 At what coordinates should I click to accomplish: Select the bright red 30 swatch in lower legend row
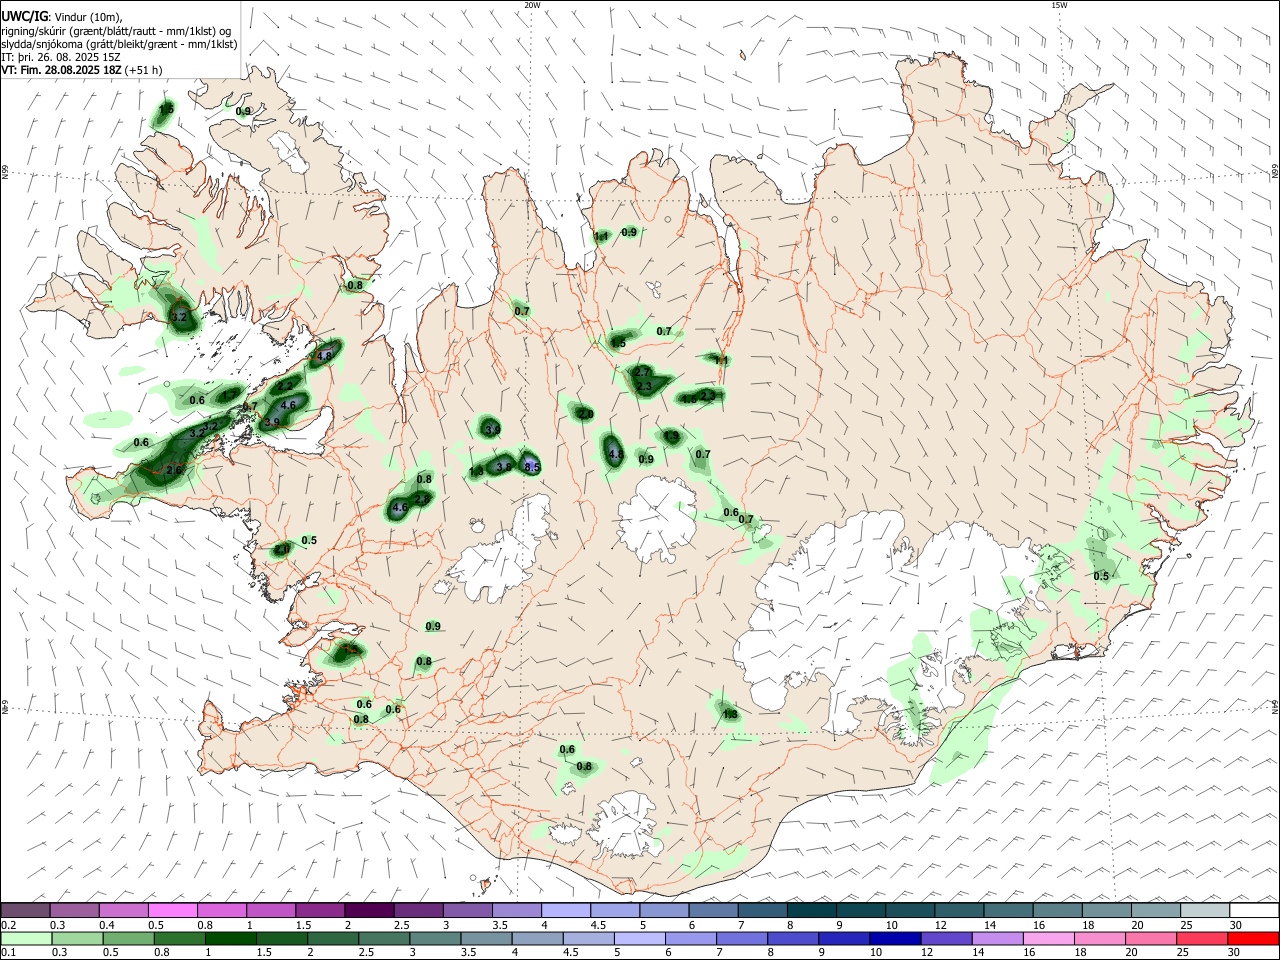tap(1253, 938)
